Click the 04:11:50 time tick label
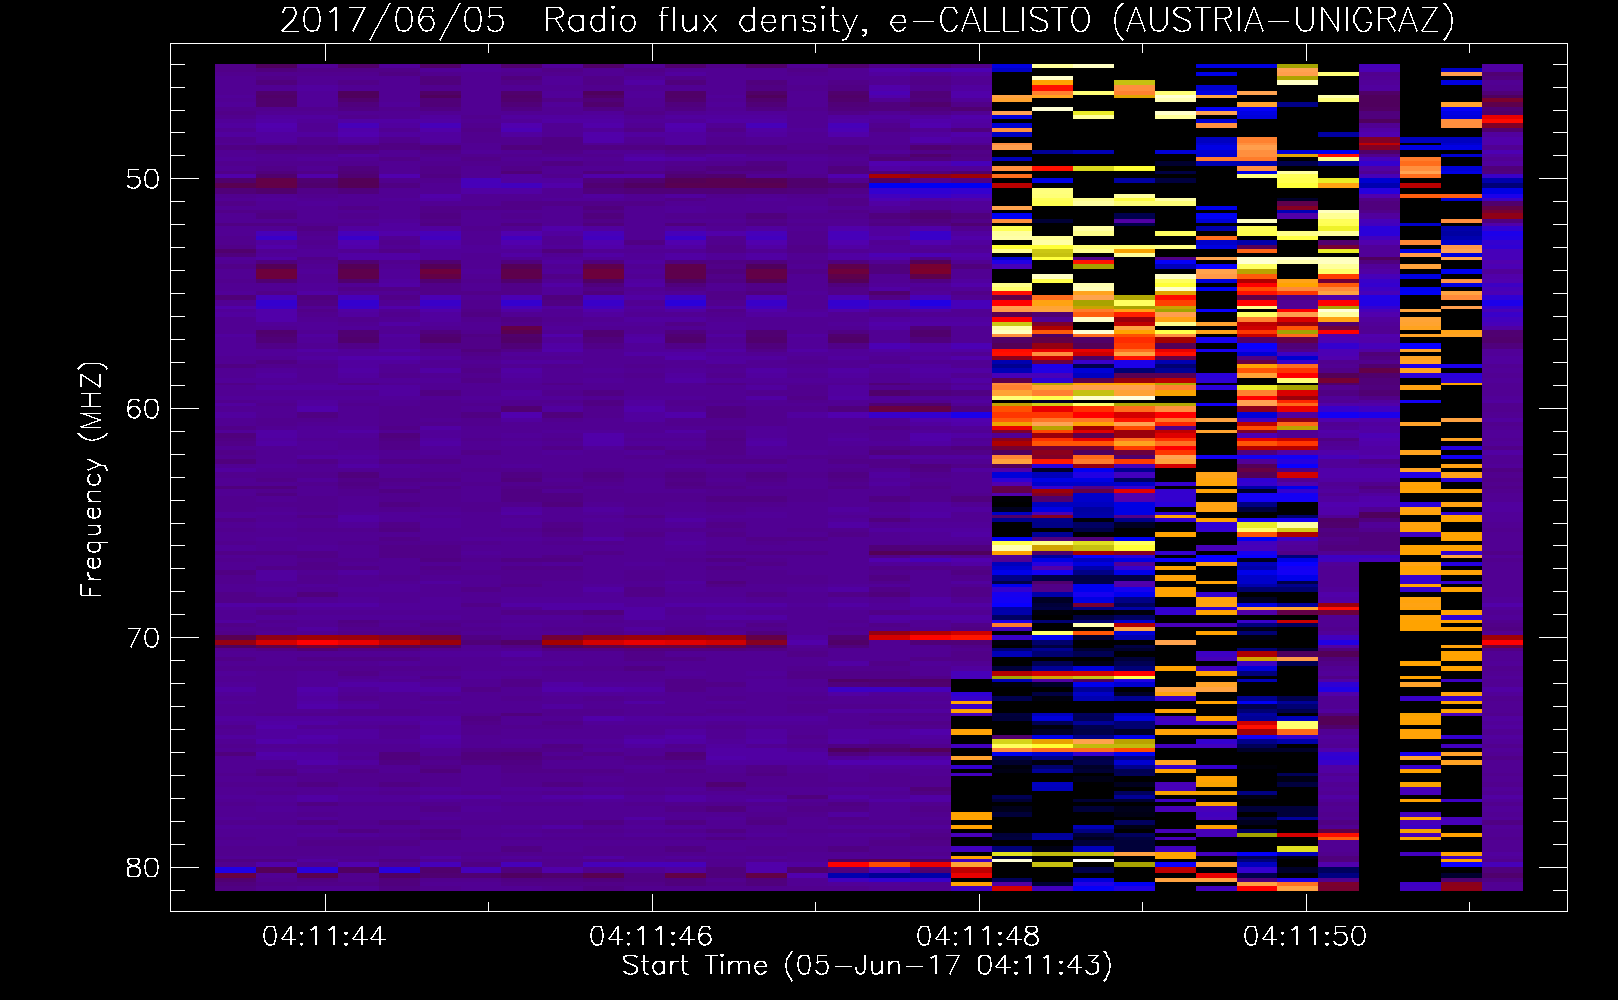The image size is (1618, 1000). [x=1305, y=937]
